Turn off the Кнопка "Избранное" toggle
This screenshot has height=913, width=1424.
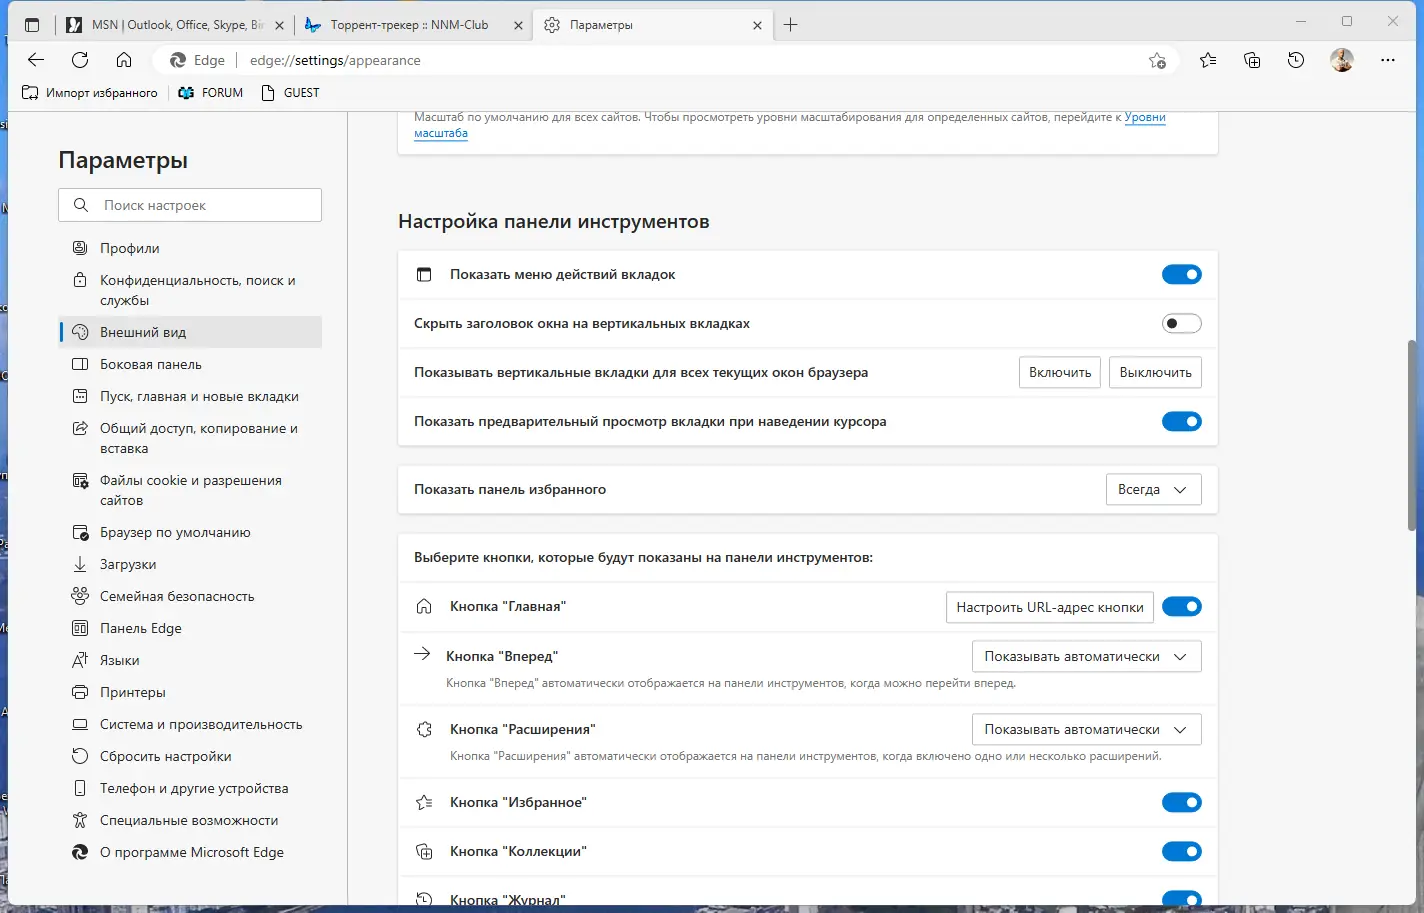[x=1182, y=802]
